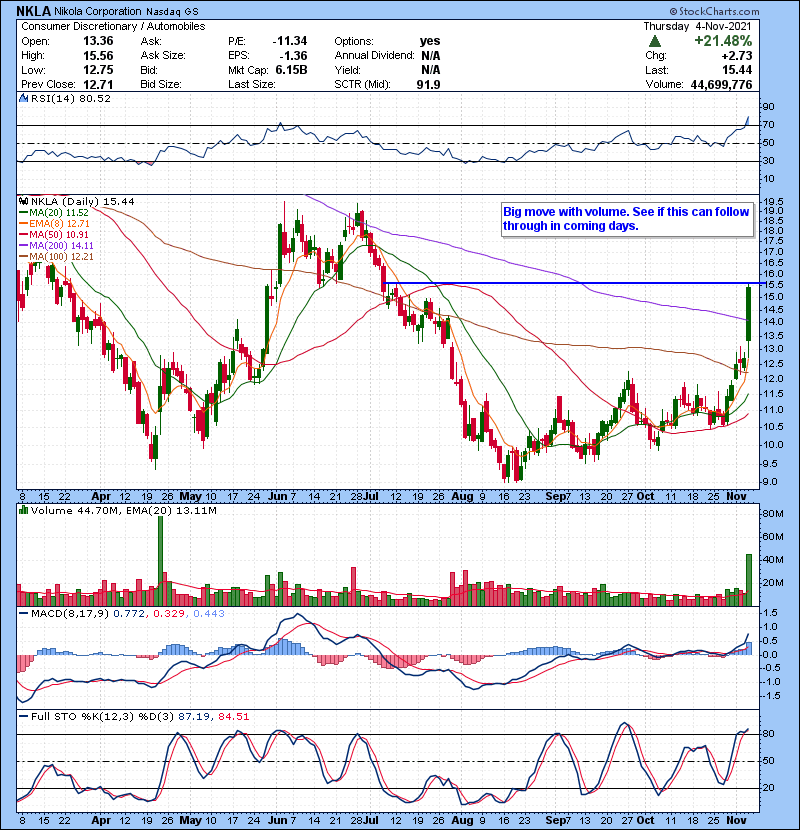800x830 pixels.
Task: Click the RSI(14) 80.52 indicator label
Action: pyautogui.click(x=70, y=98)
